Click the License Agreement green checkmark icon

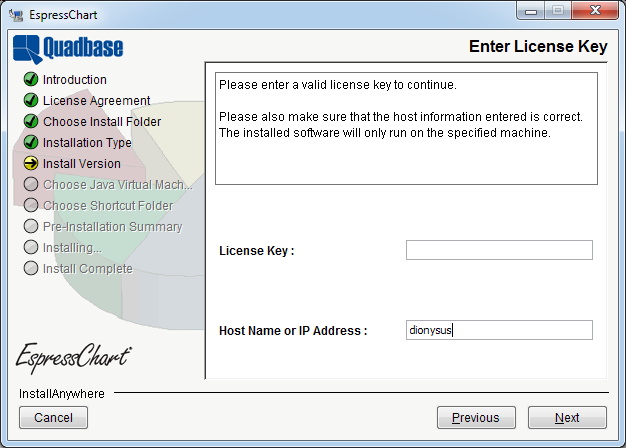click(31, 100)
